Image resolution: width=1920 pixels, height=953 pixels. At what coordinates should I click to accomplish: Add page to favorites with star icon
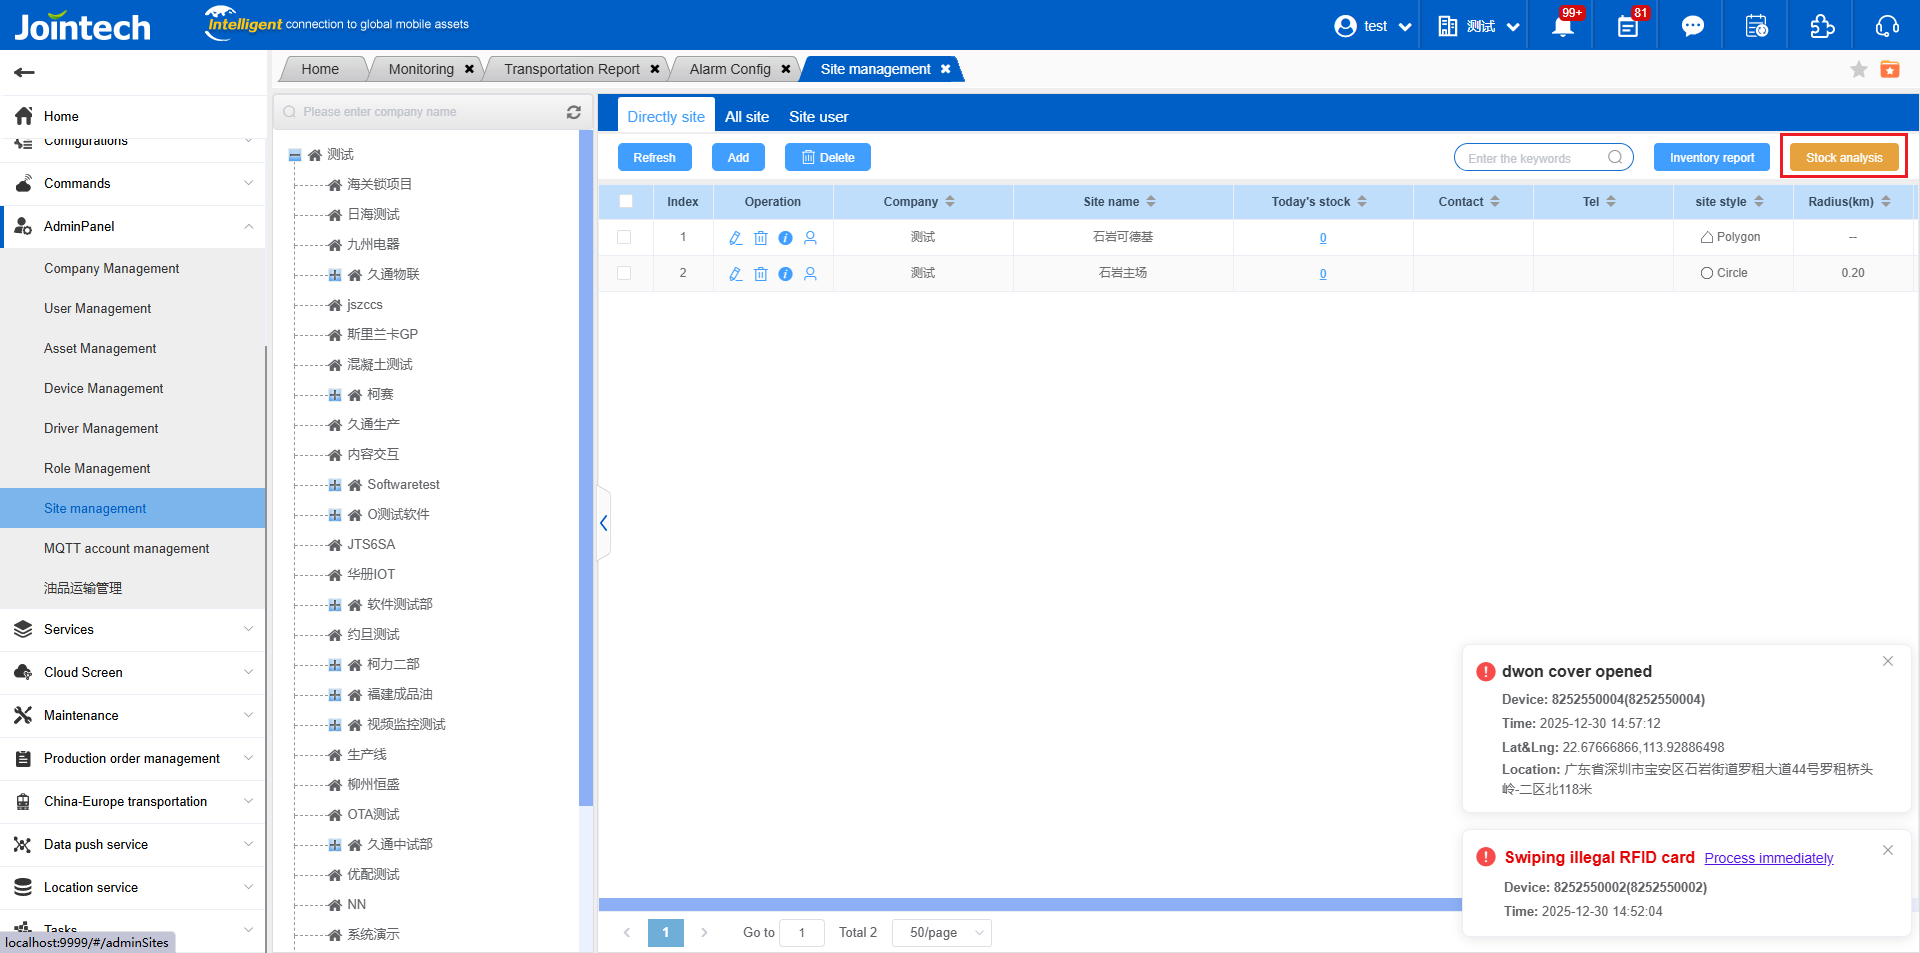[x=1858, y=69]
